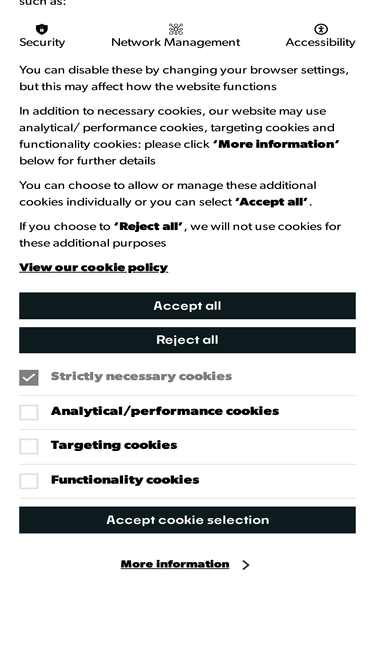Click the Accept all button

point(187,305)
